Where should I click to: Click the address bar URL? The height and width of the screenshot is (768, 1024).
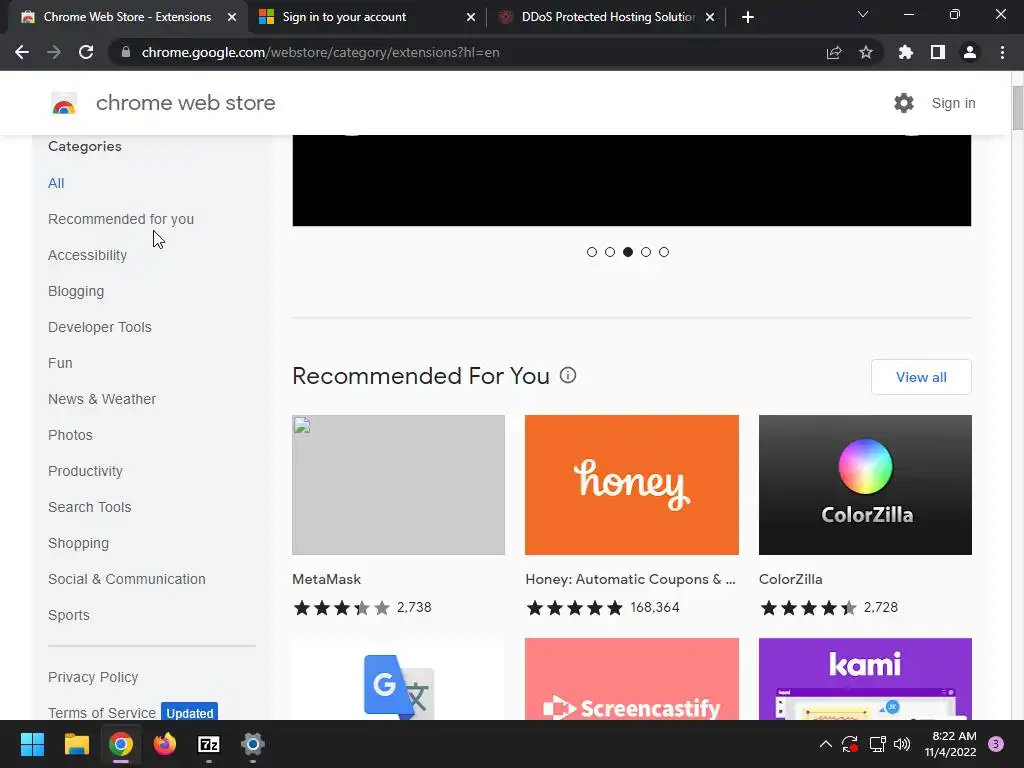click(x=320, y=52)
